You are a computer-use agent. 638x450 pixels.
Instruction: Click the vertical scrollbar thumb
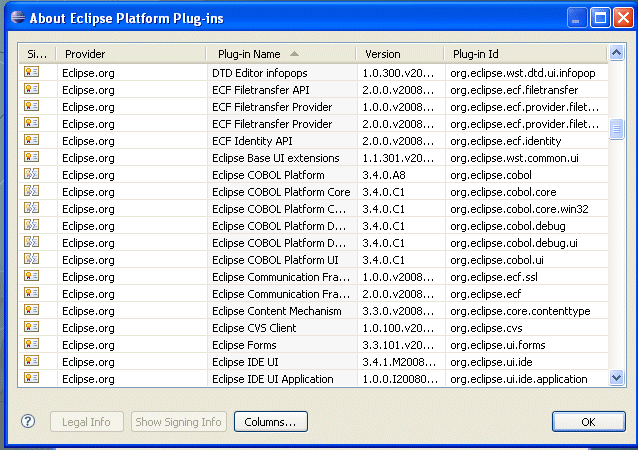pos(616,129)
